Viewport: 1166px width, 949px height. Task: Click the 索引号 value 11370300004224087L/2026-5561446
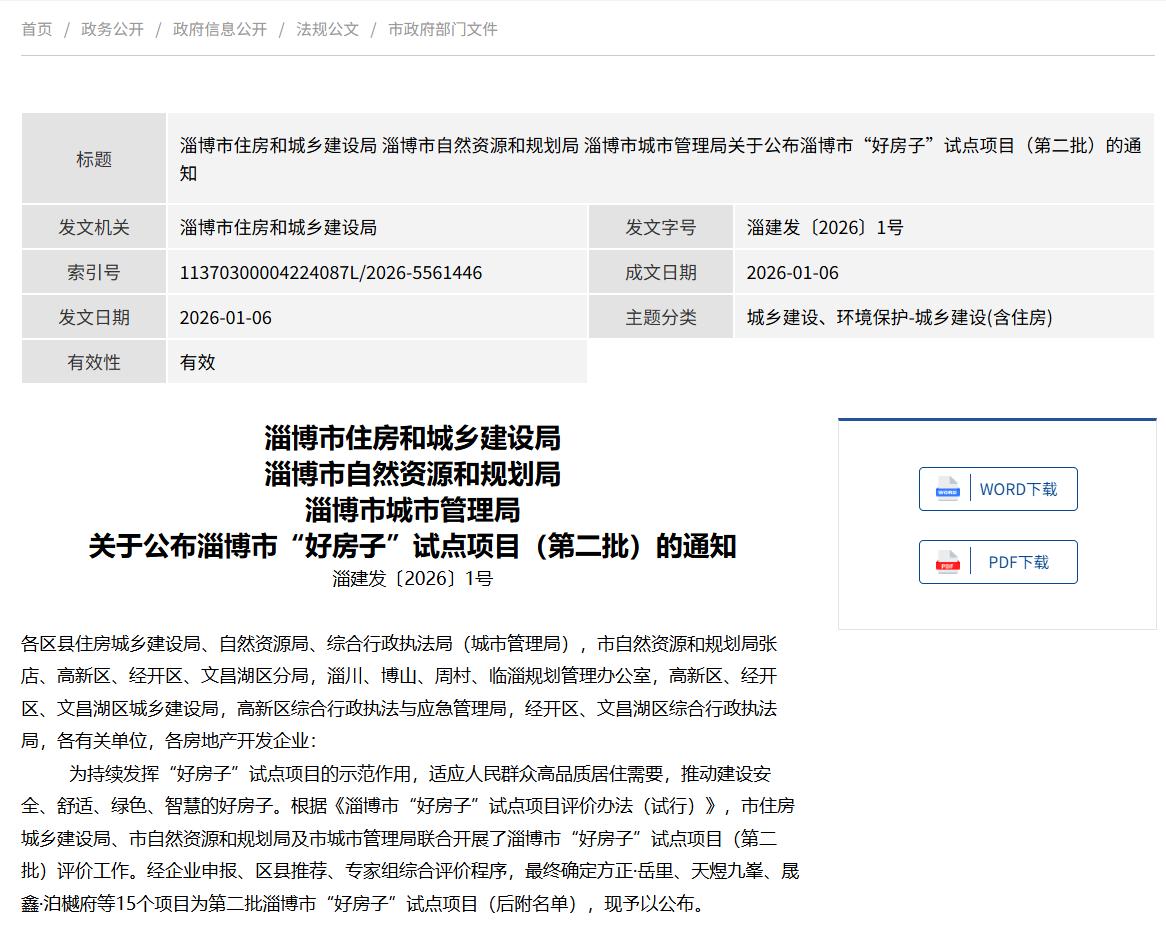point(330,273)
